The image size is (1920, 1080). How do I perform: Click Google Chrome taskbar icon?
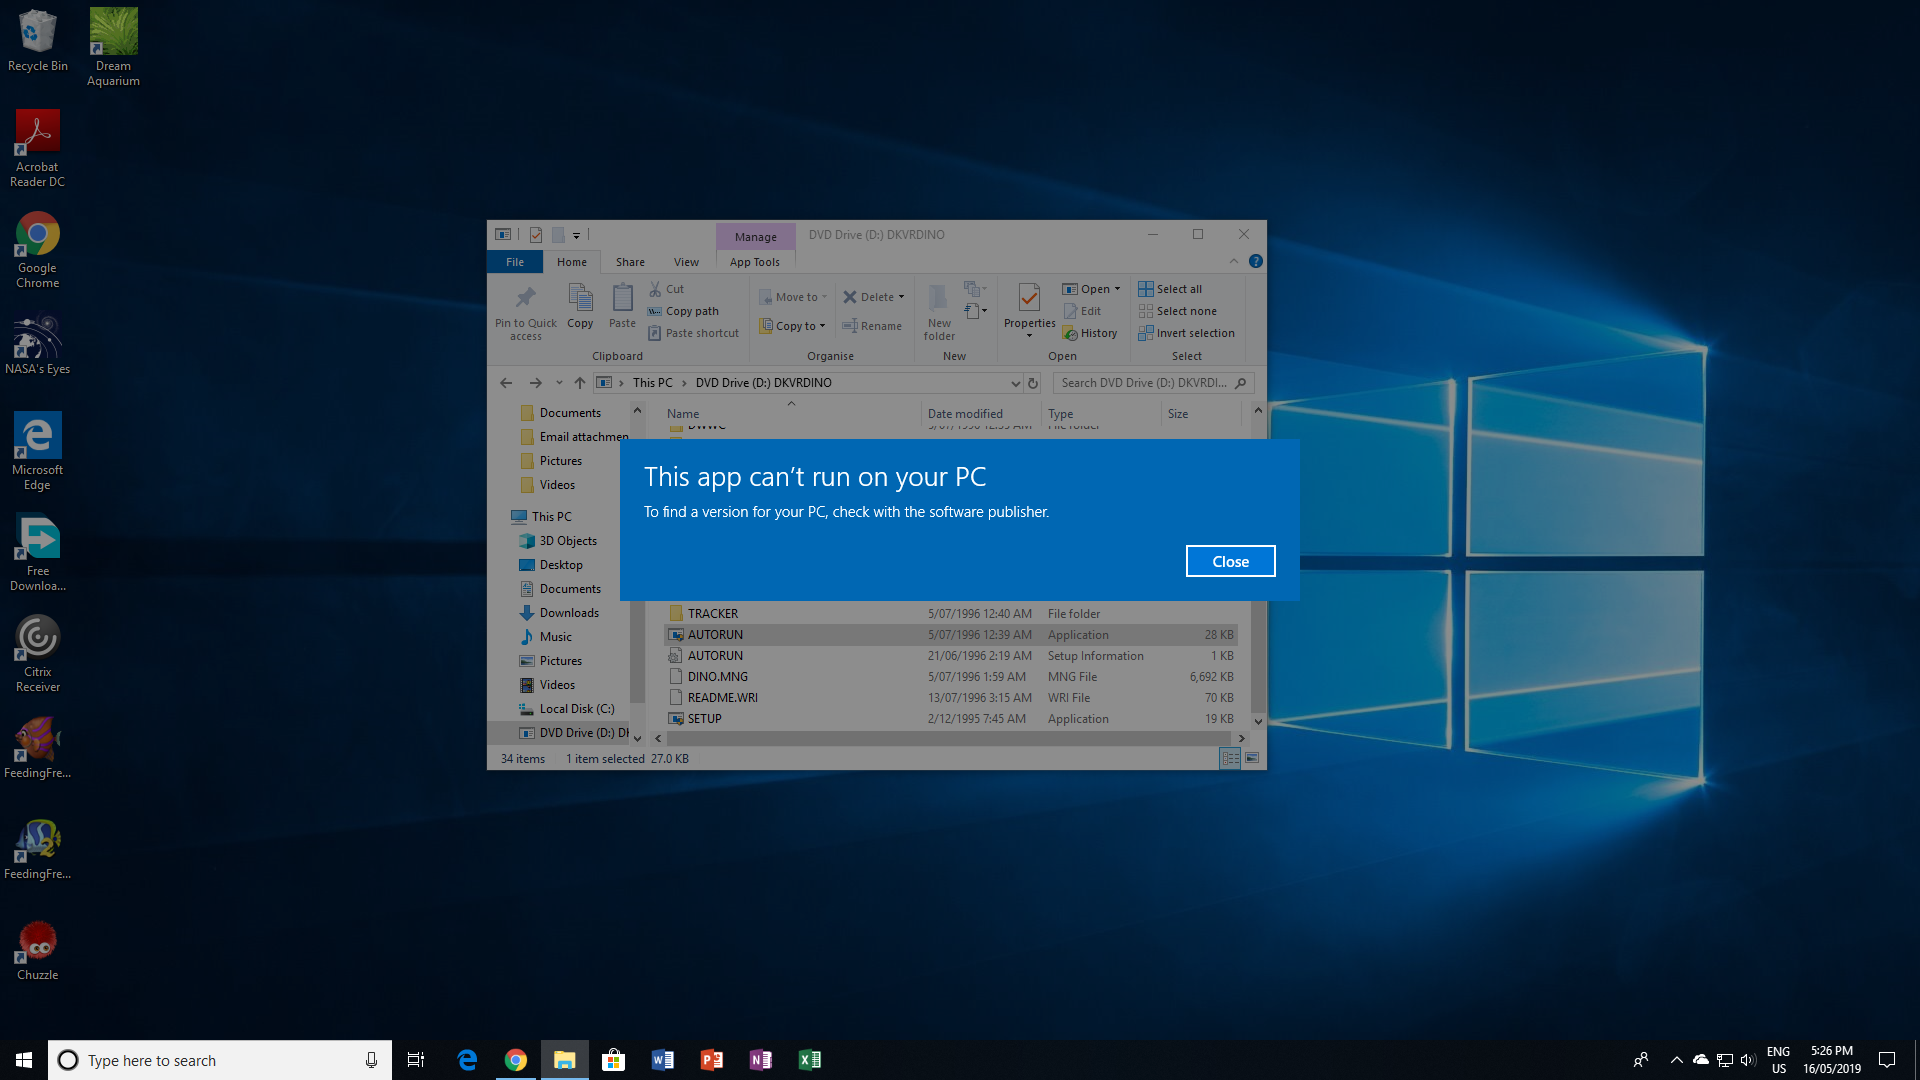tap(516, 1060)
